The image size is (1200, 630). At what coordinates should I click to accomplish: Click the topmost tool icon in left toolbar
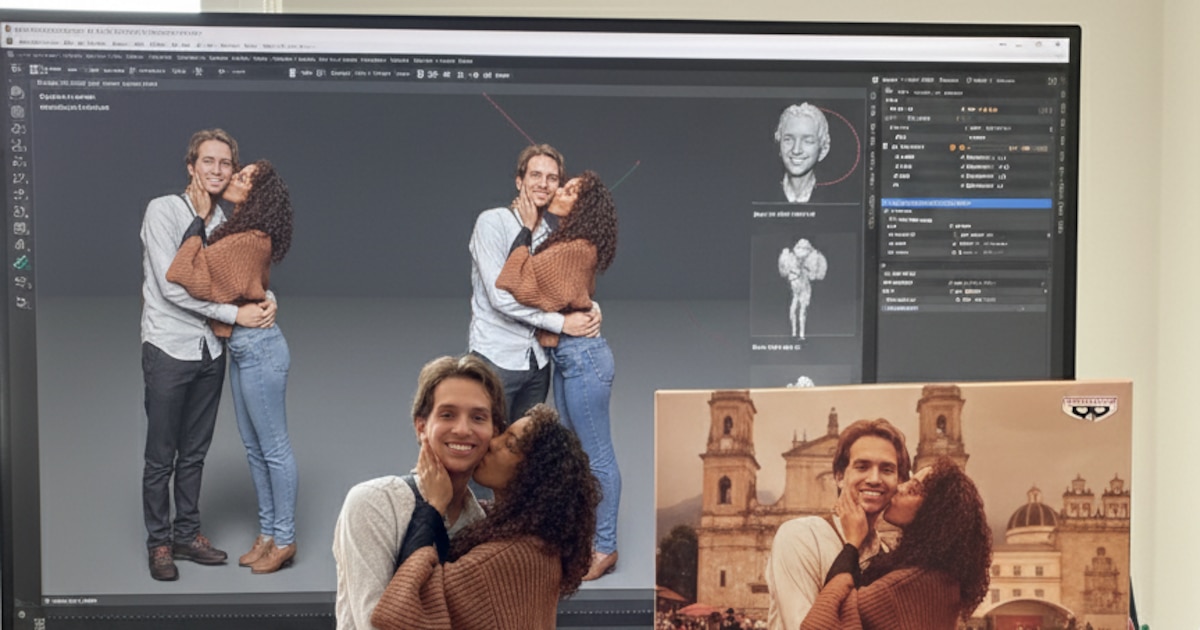pyautogui.click(x=17, y=92)
